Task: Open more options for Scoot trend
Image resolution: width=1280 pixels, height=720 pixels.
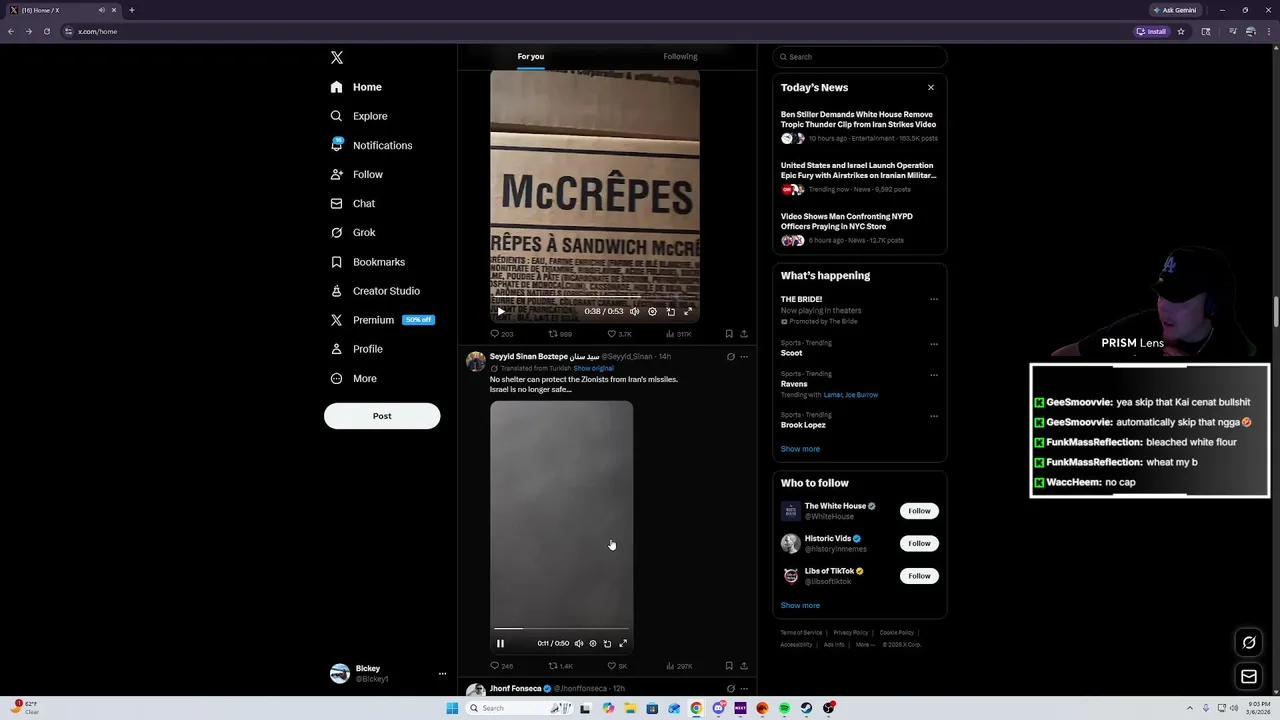Action: click(x=934, y=344)
